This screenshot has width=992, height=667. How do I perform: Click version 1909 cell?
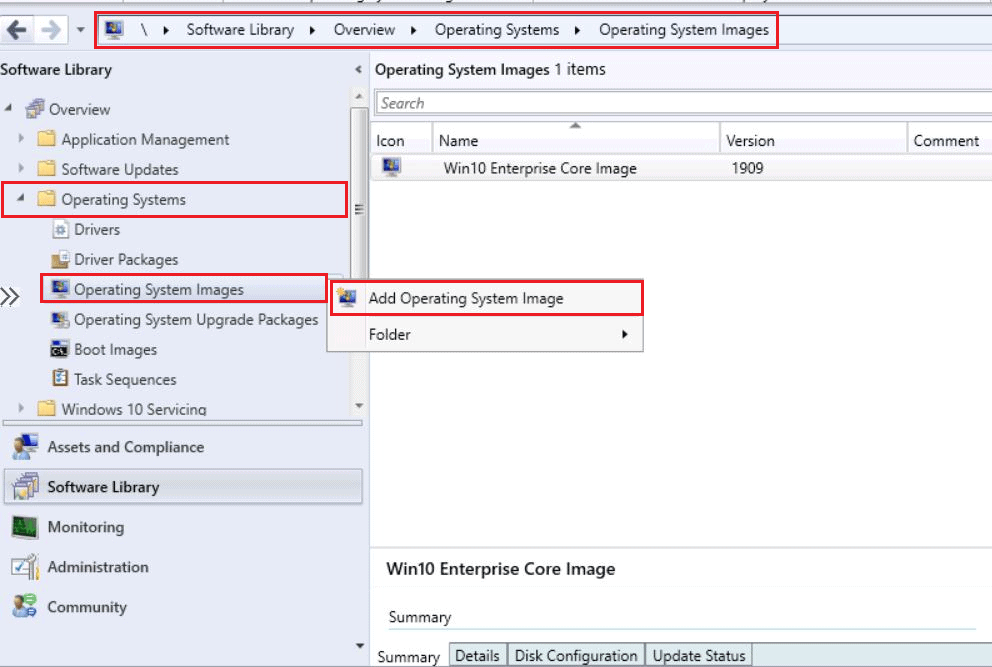coord(747,168)
